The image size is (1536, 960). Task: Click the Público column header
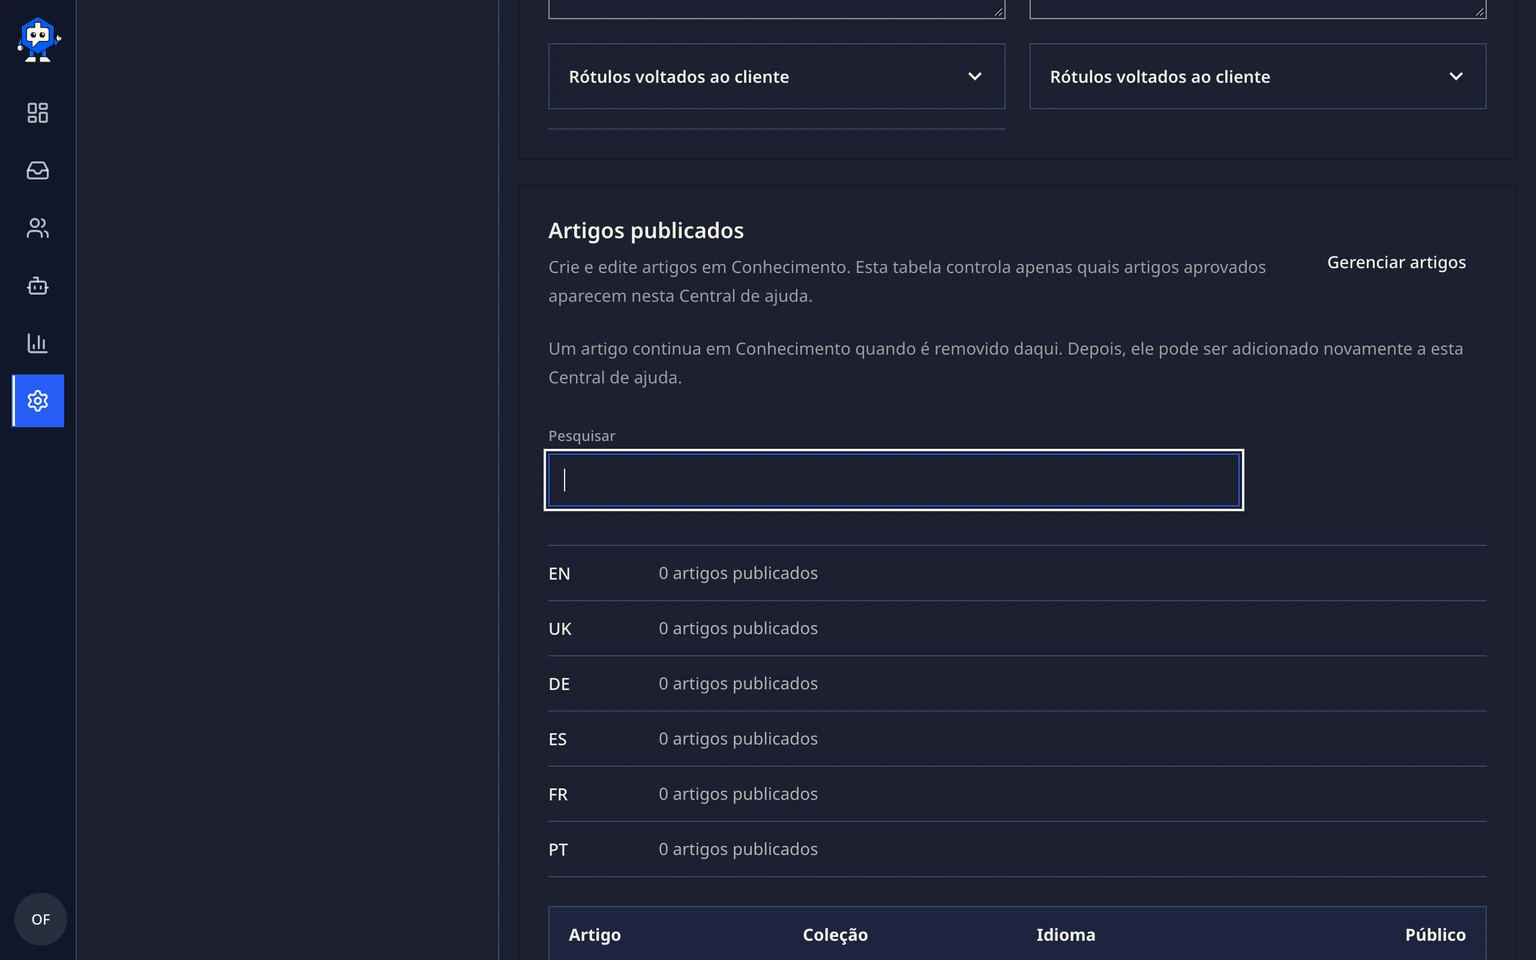point(1435,935)
